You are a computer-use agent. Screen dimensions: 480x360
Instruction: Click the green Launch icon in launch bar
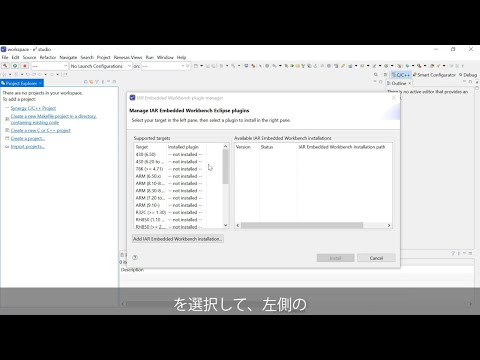coord(15,66)
